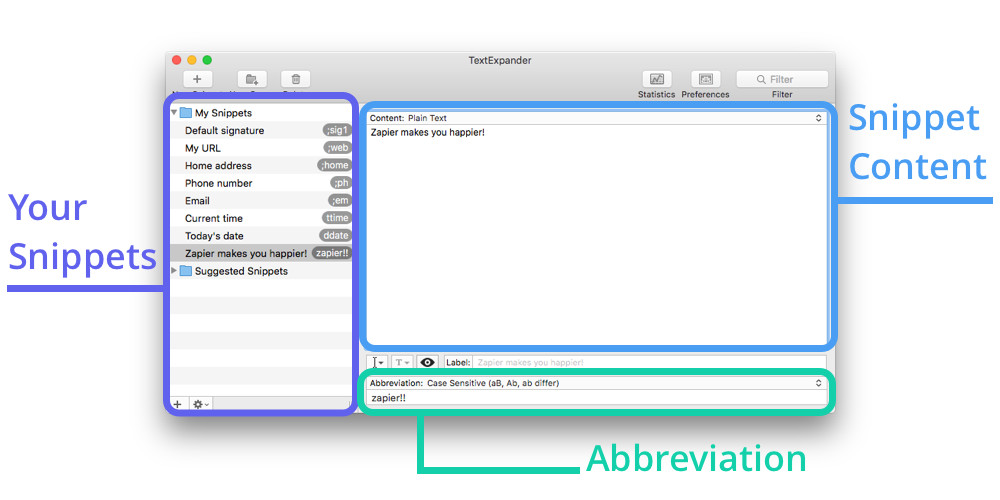Toggle the eye preview button

[427, 362]
